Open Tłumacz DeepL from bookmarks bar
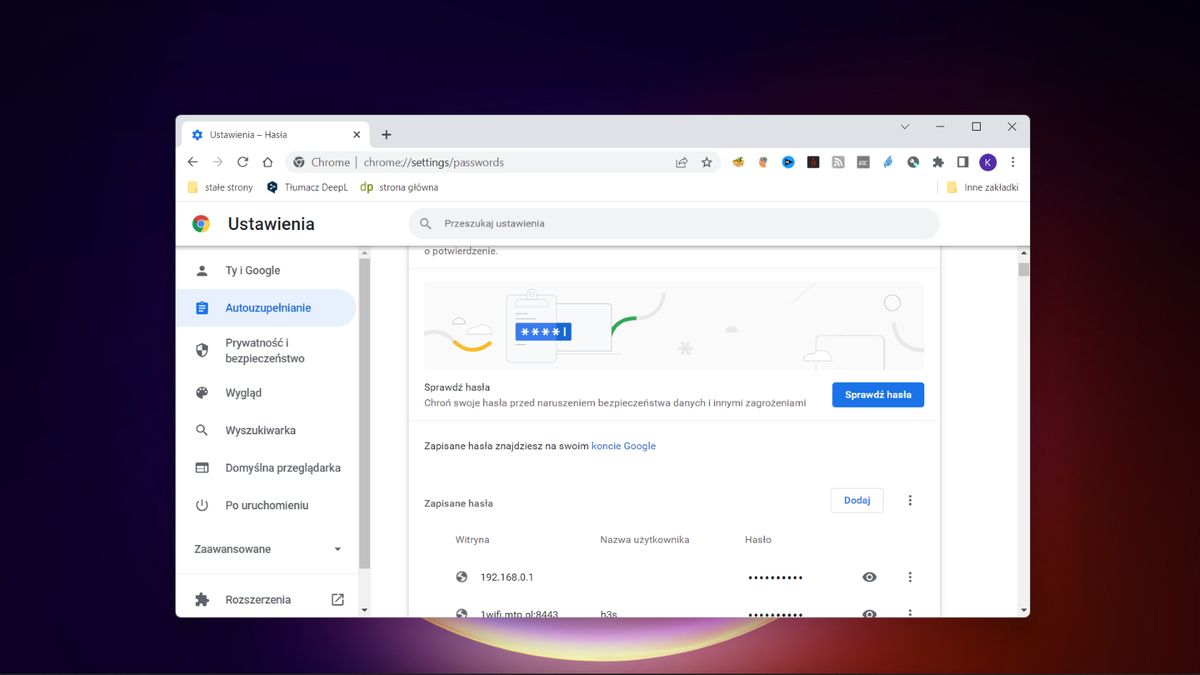This screenshot has width=1200, height=675. coord(312,187)
